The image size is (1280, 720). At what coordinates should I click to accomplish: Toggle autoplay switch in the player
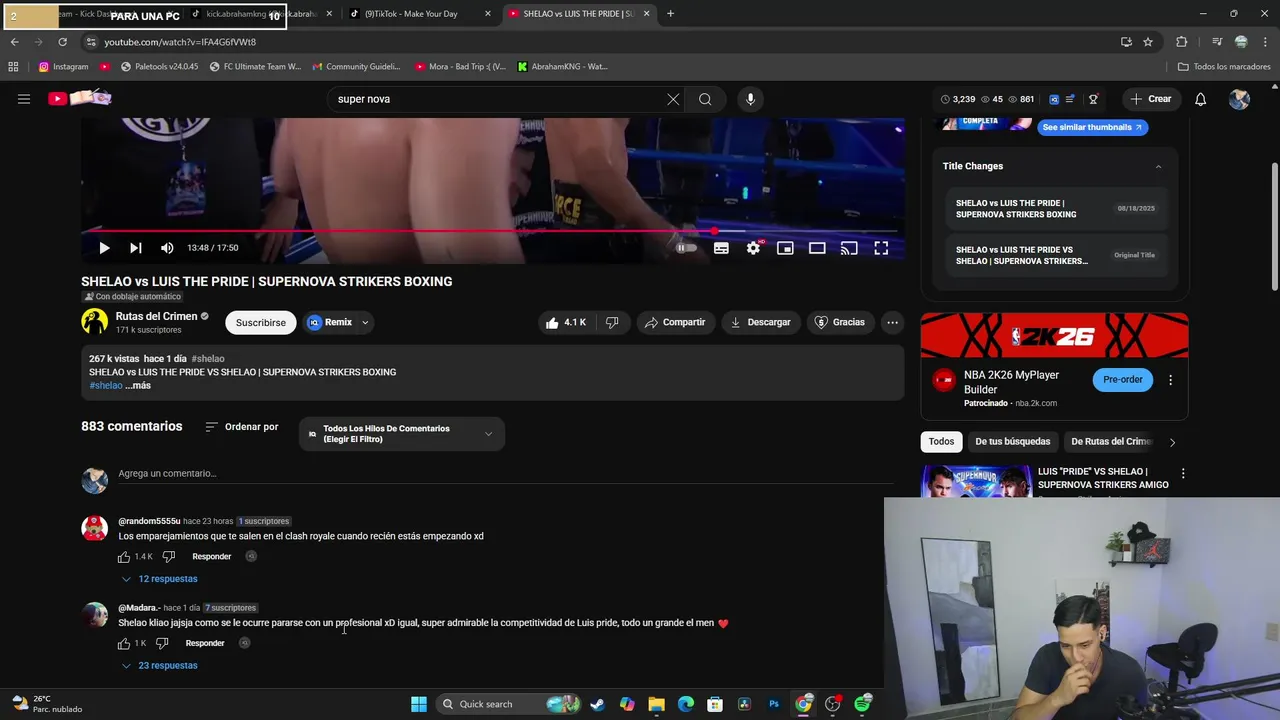pyautogui.click(x=686, y=248)
